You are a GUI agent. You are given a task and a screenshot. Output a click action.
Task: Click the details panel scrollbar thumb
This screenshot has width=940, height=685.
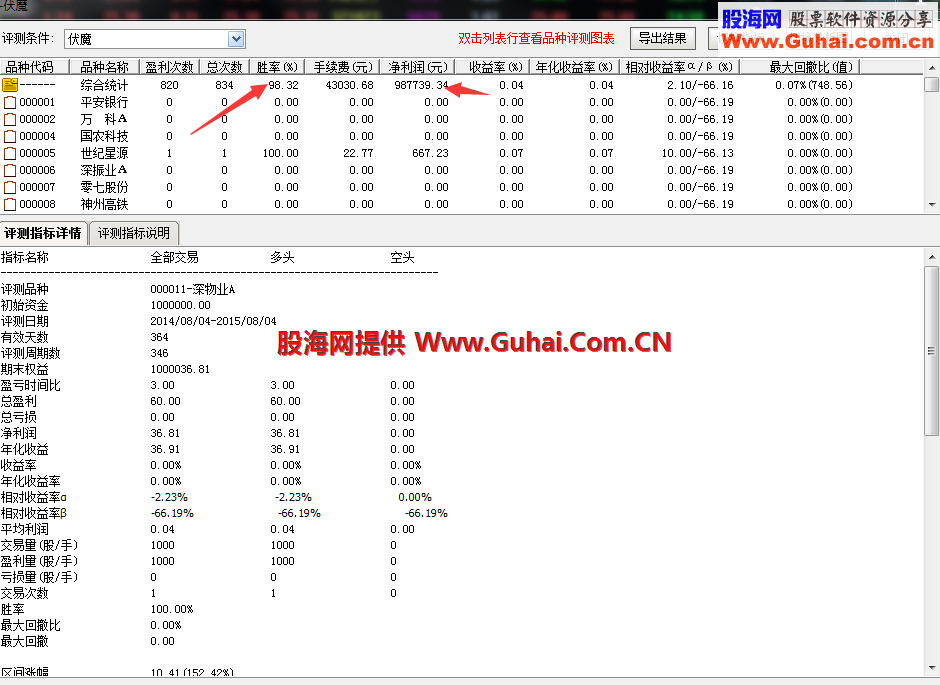(x=932, y=351)
